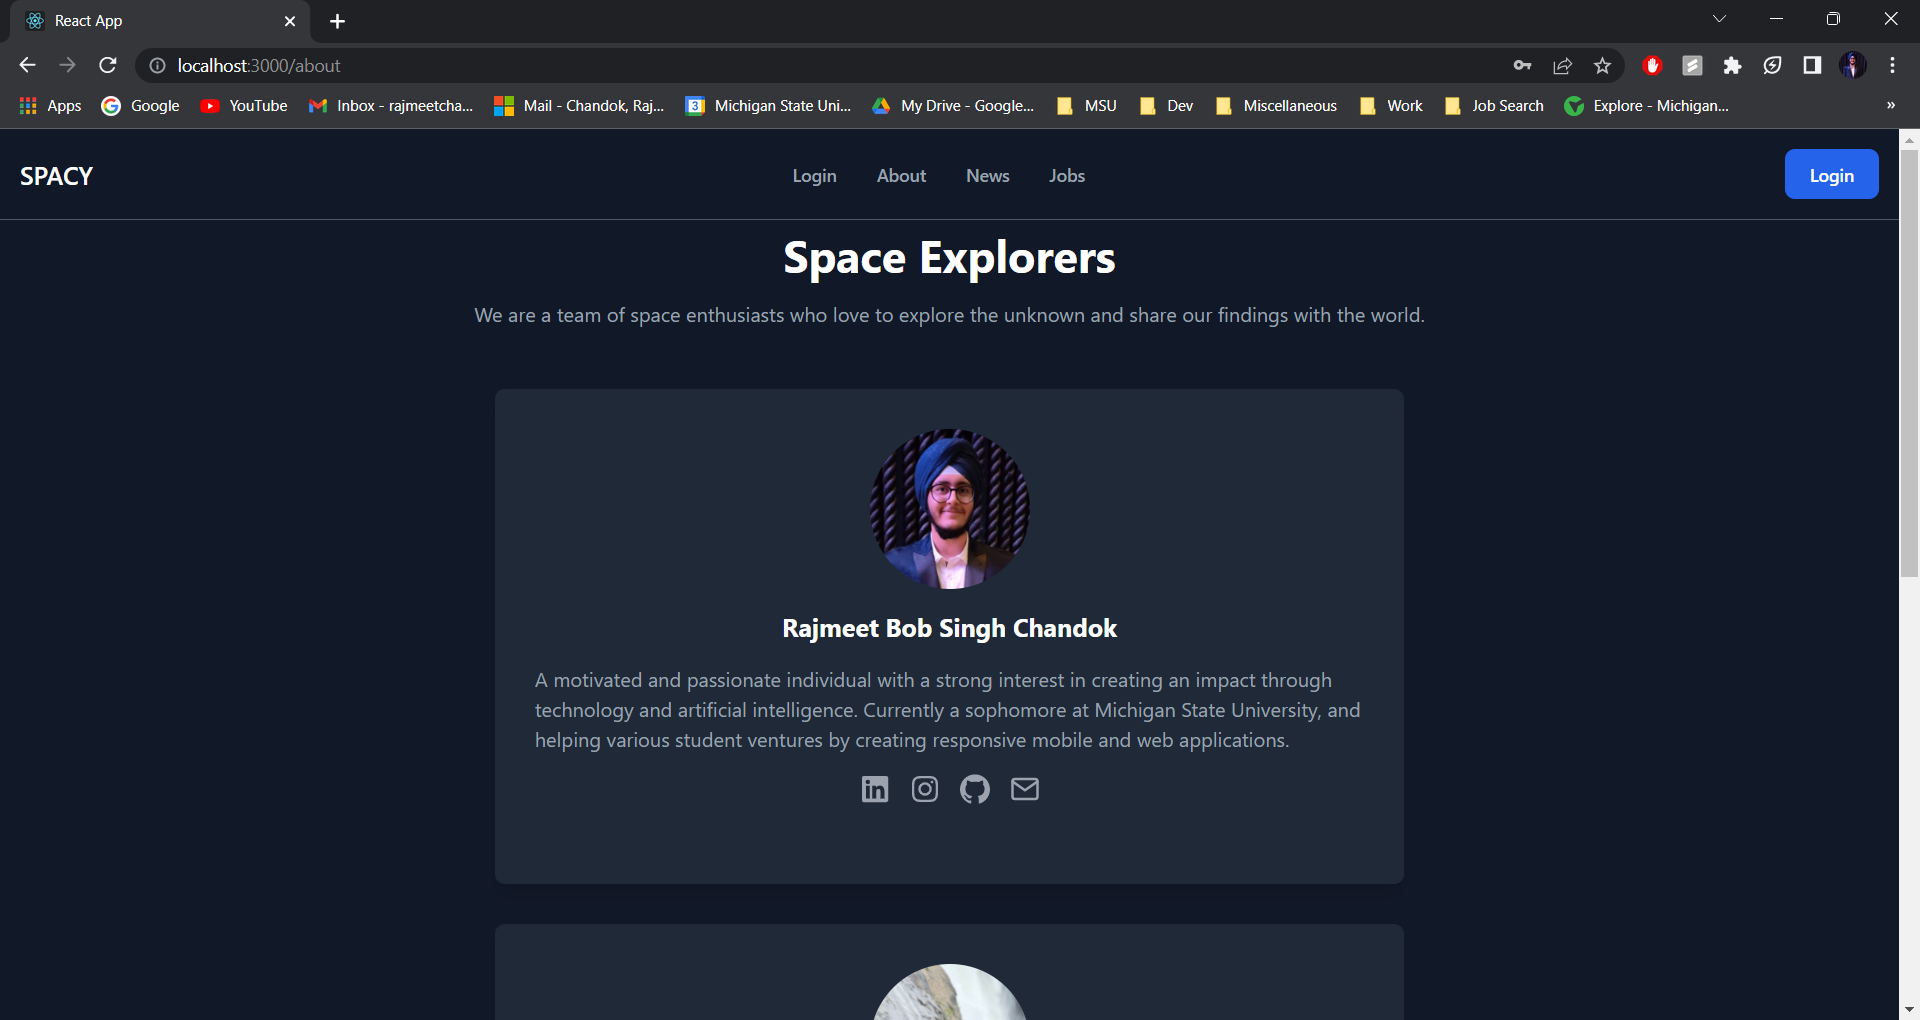
Task: Open the Michigan State Uni bookmark
Action: click(x=768, y=106)
